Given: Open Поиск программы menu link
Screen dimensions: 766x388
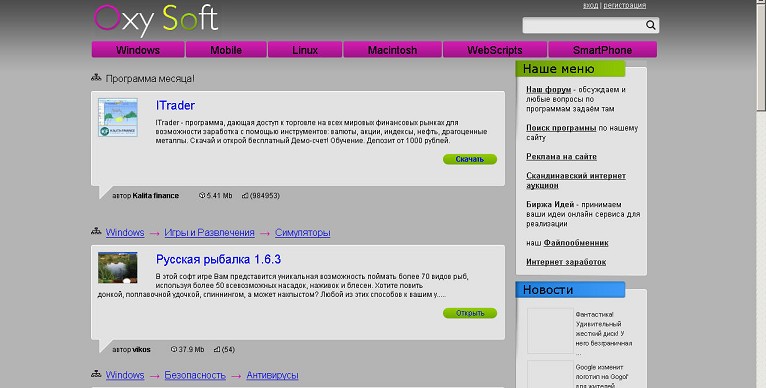Looking at the screenshot, I should [561, 128].
